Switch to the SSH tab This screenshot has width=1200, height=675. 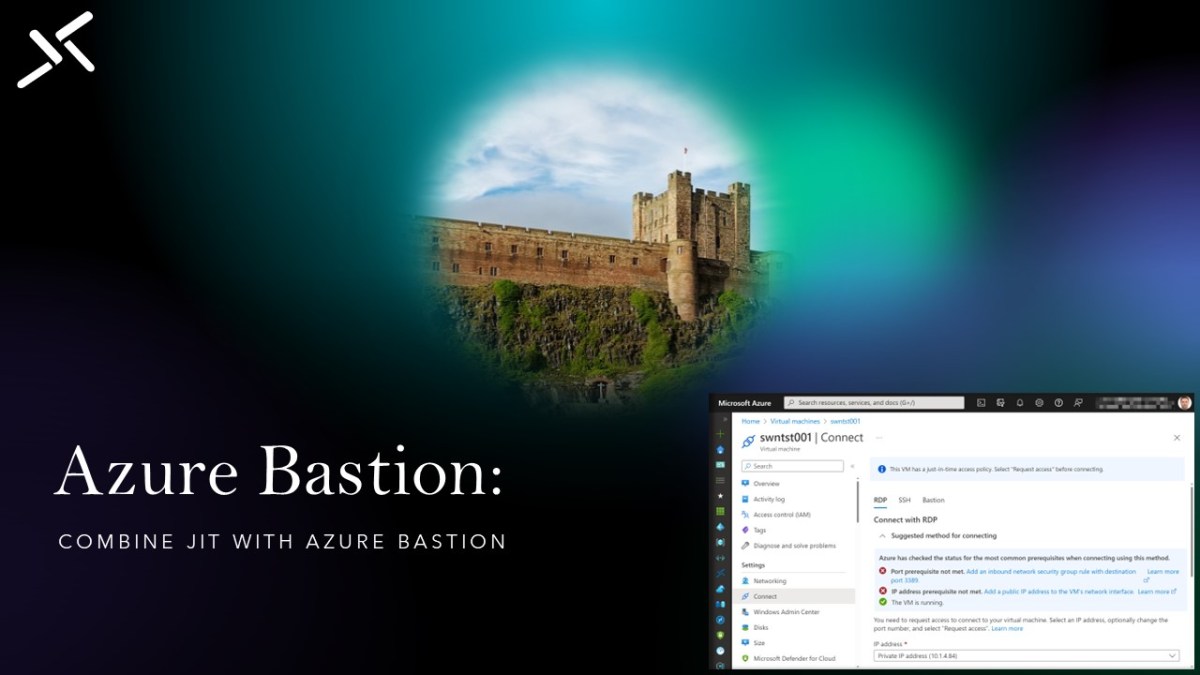click(x=904, y=500)
